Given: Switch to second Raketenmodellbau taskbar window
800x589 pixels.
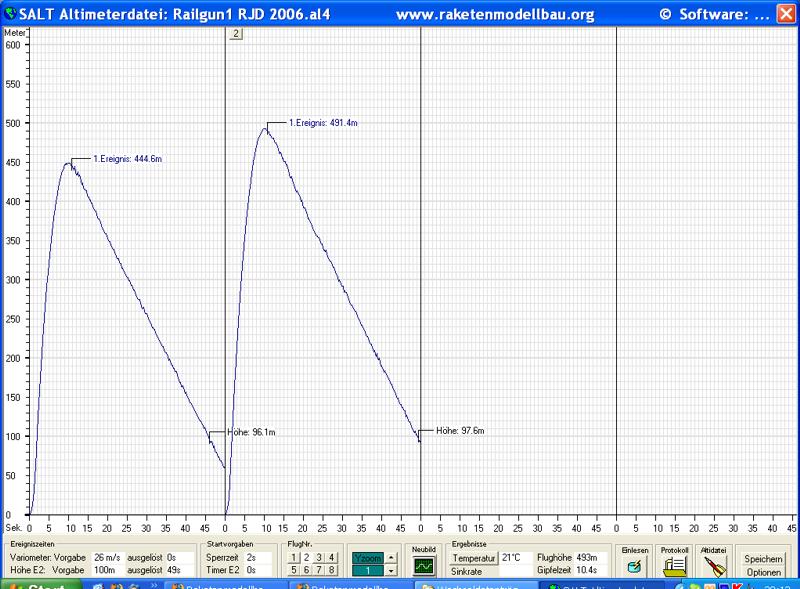Looking at the screenshot, I should 351,585.
